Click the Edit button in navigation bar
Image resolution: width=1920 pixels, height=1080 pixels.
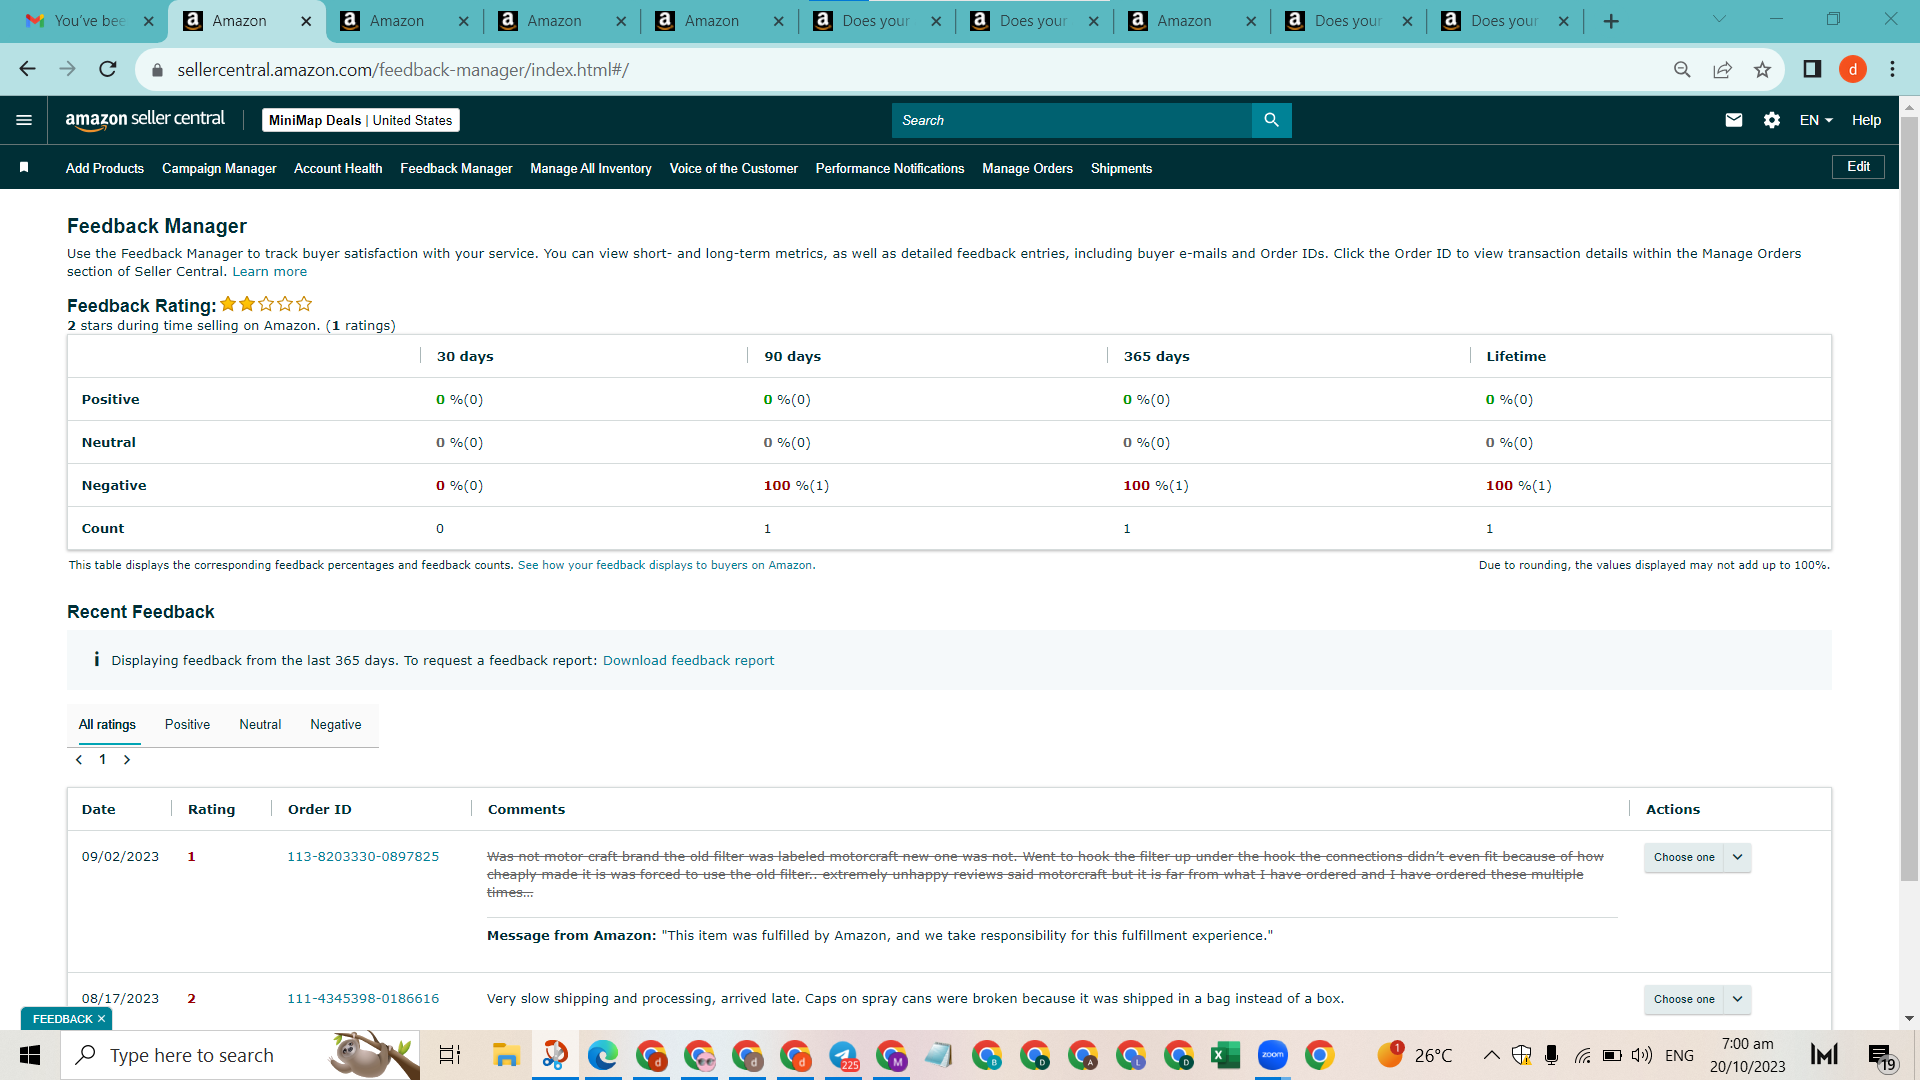coord(1858,167)
